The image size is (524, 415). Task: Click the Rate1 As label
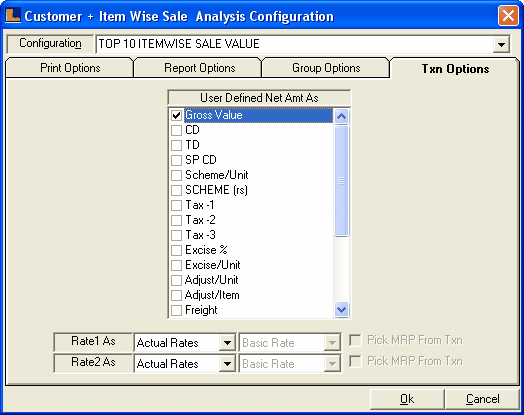93,341
